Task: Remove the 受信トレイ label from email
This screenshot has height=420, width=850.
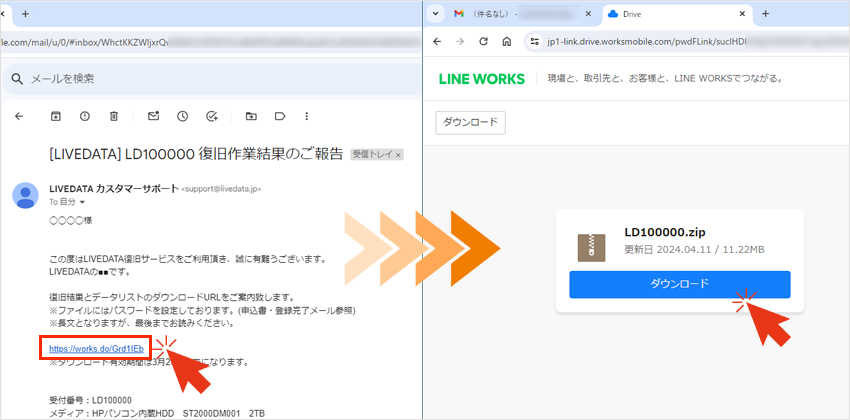Action: (398, 155)
